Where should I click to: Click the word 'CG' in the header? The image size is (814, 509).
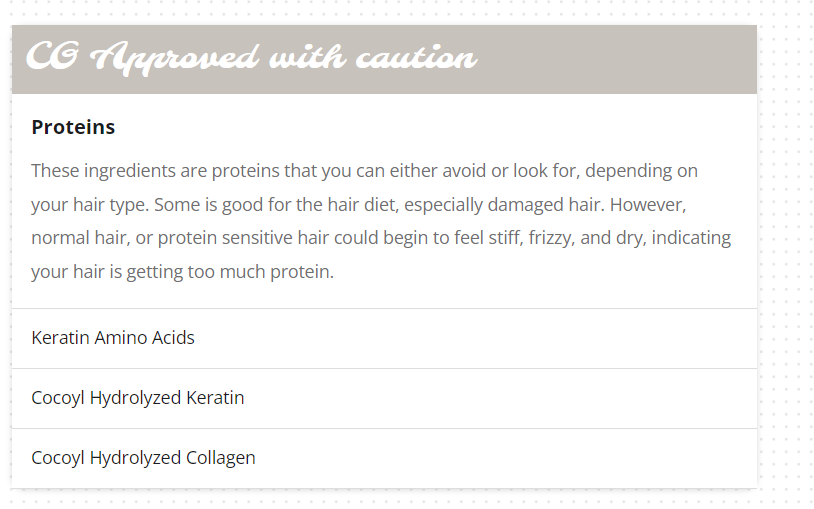(53, 56)
